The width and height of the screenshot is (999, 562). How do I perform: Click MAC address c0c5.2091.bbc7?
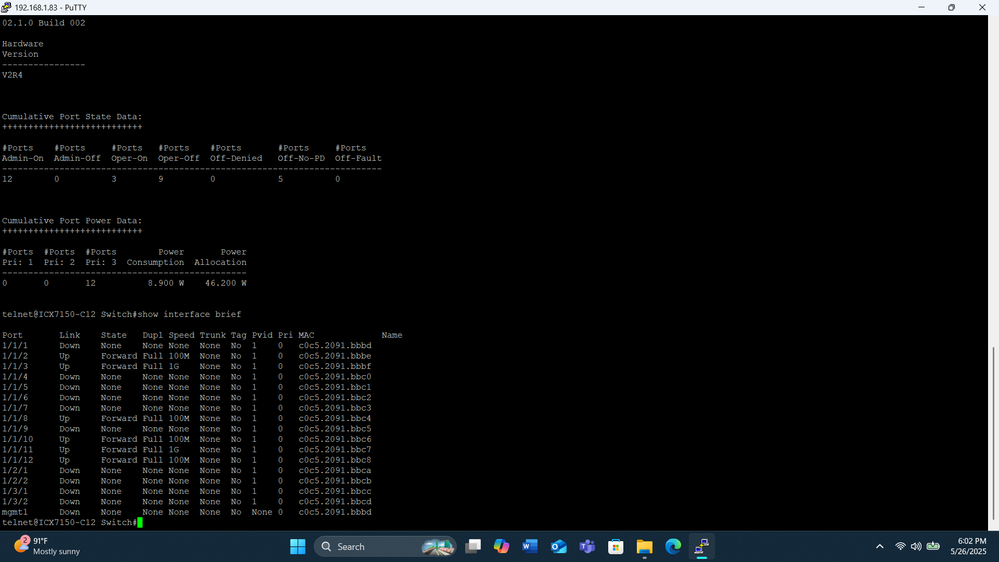coord(334,450)
